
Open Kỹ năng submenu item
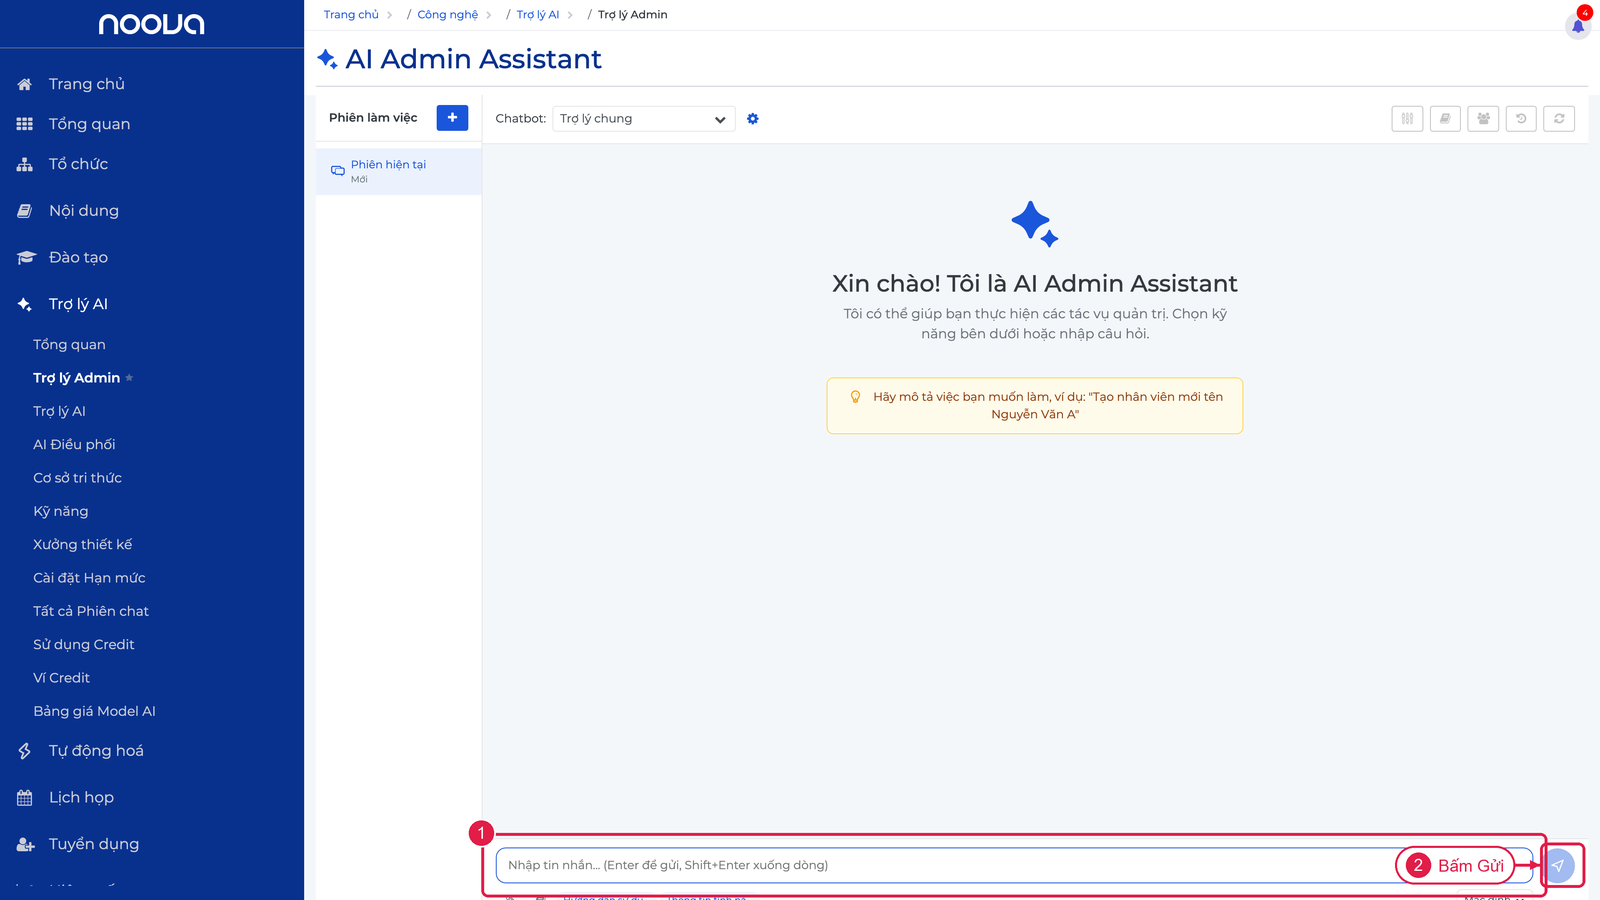[60, 512]
